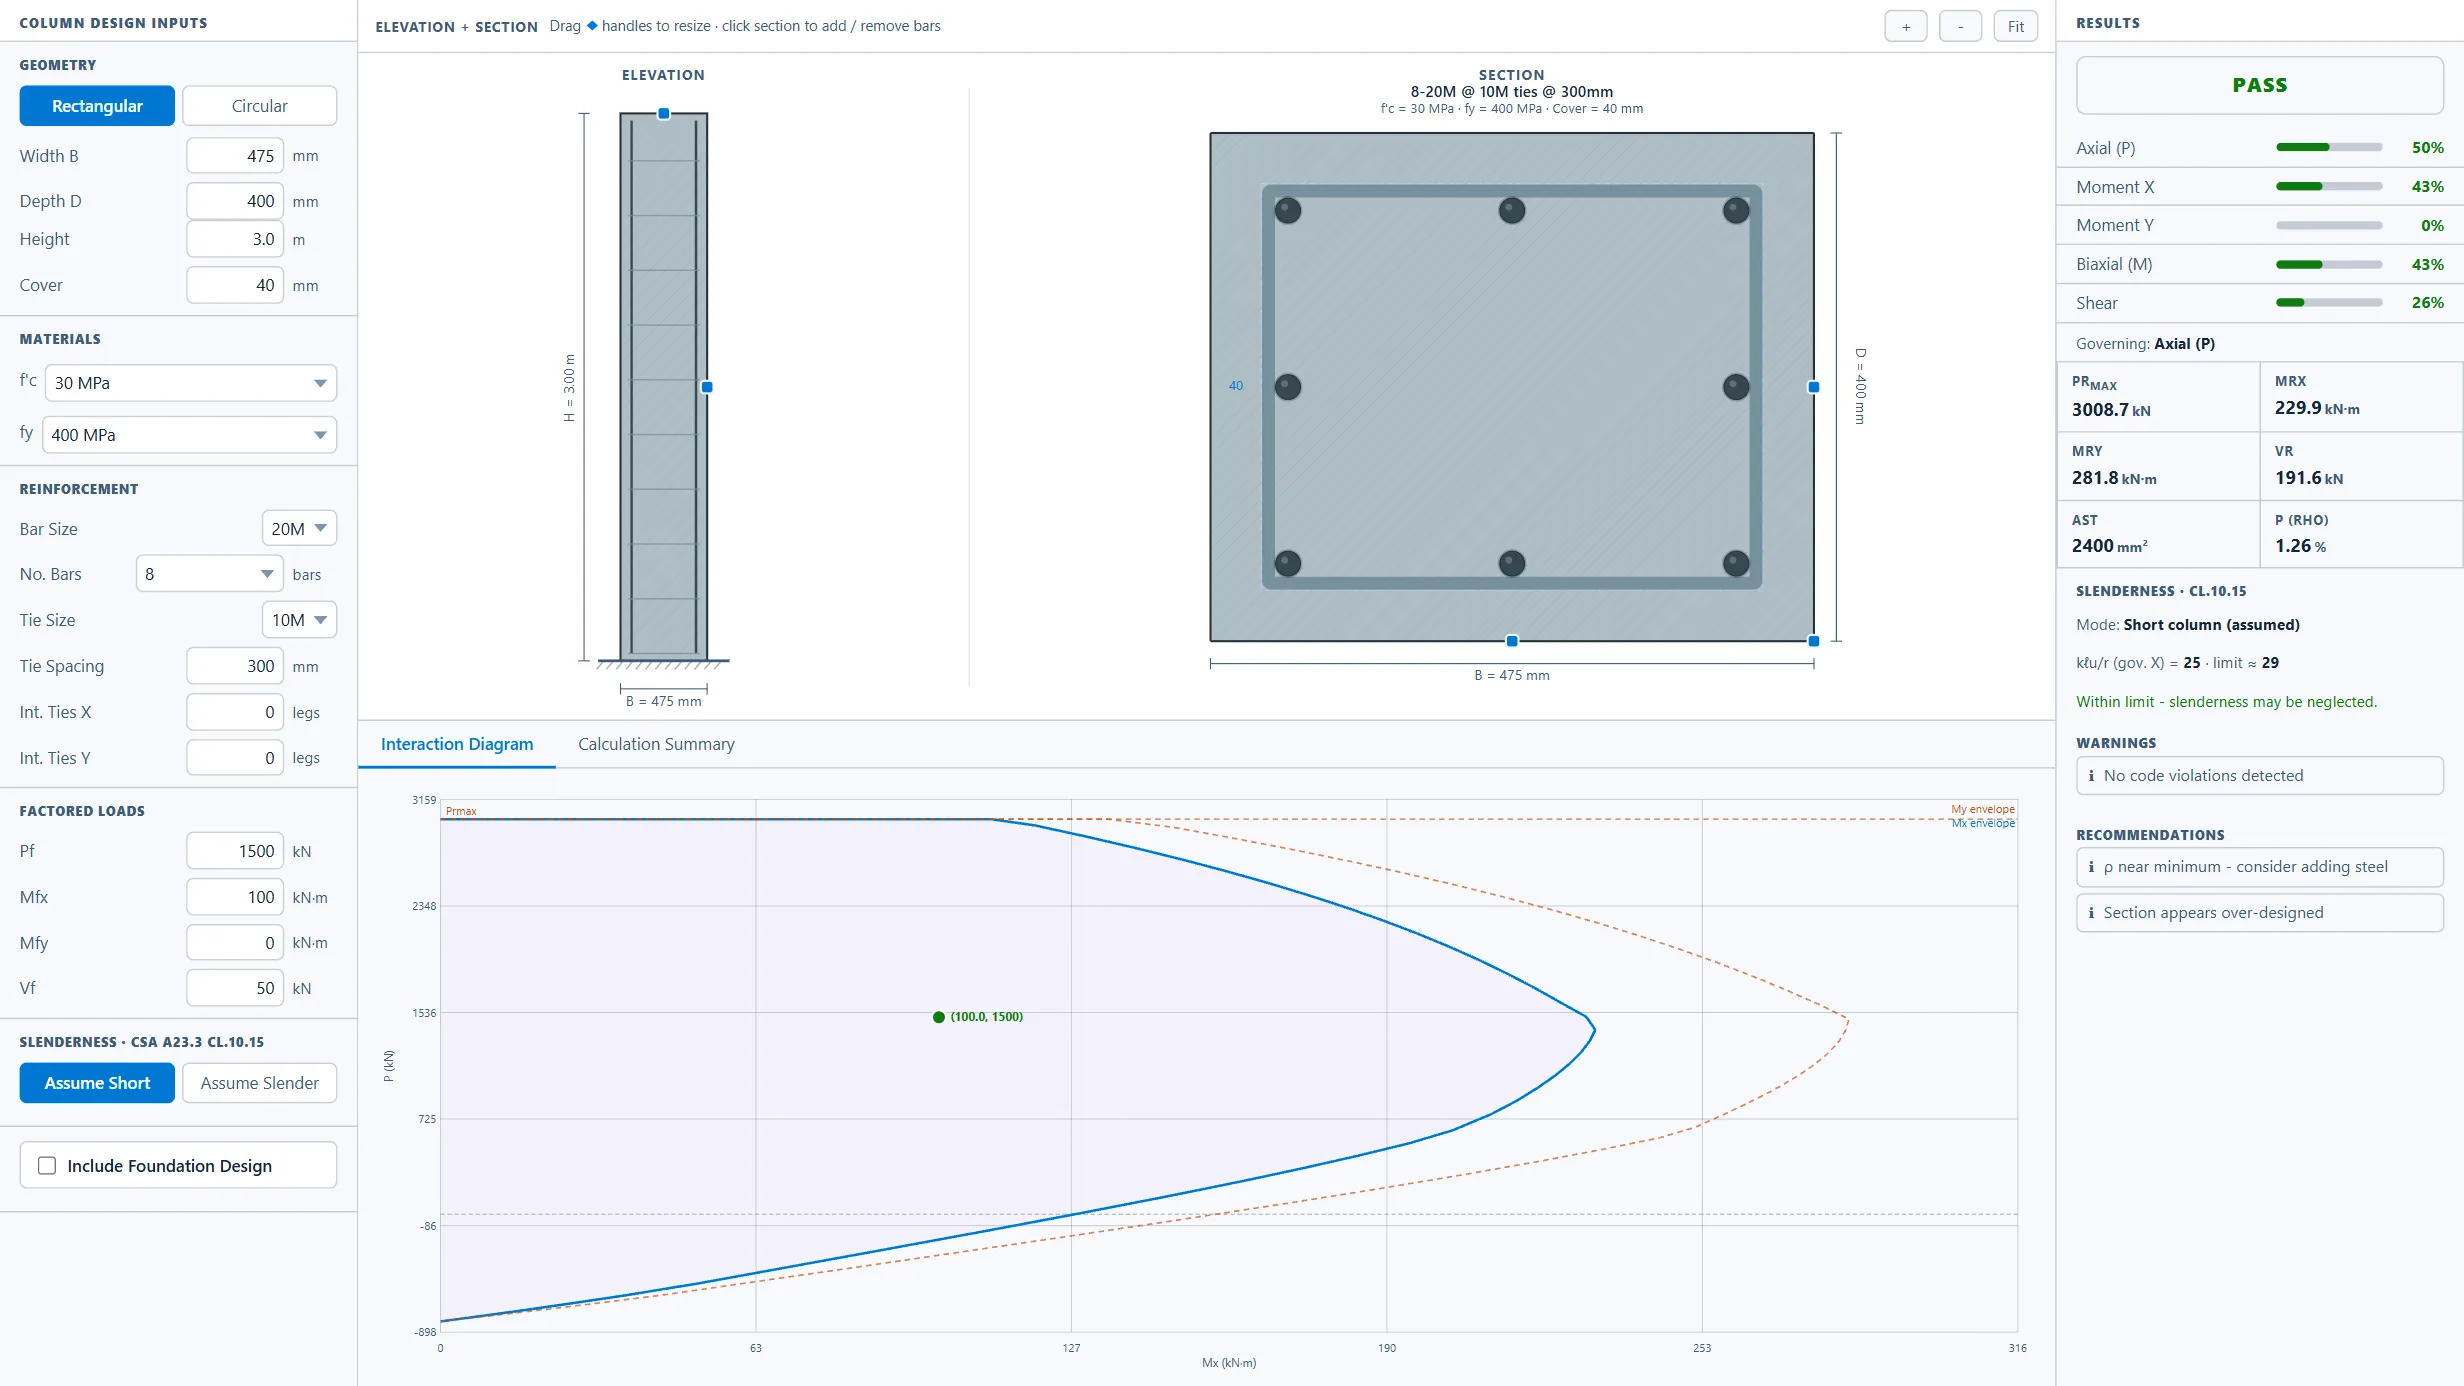Click the left-middle rebar in section

1288,387
